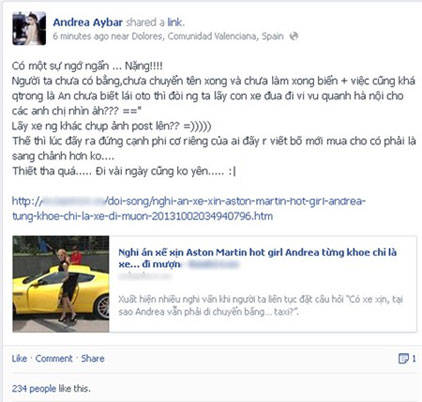Open the Andrea Aybar name link
The image size is (422, 402).
click(x=88, y=22)
